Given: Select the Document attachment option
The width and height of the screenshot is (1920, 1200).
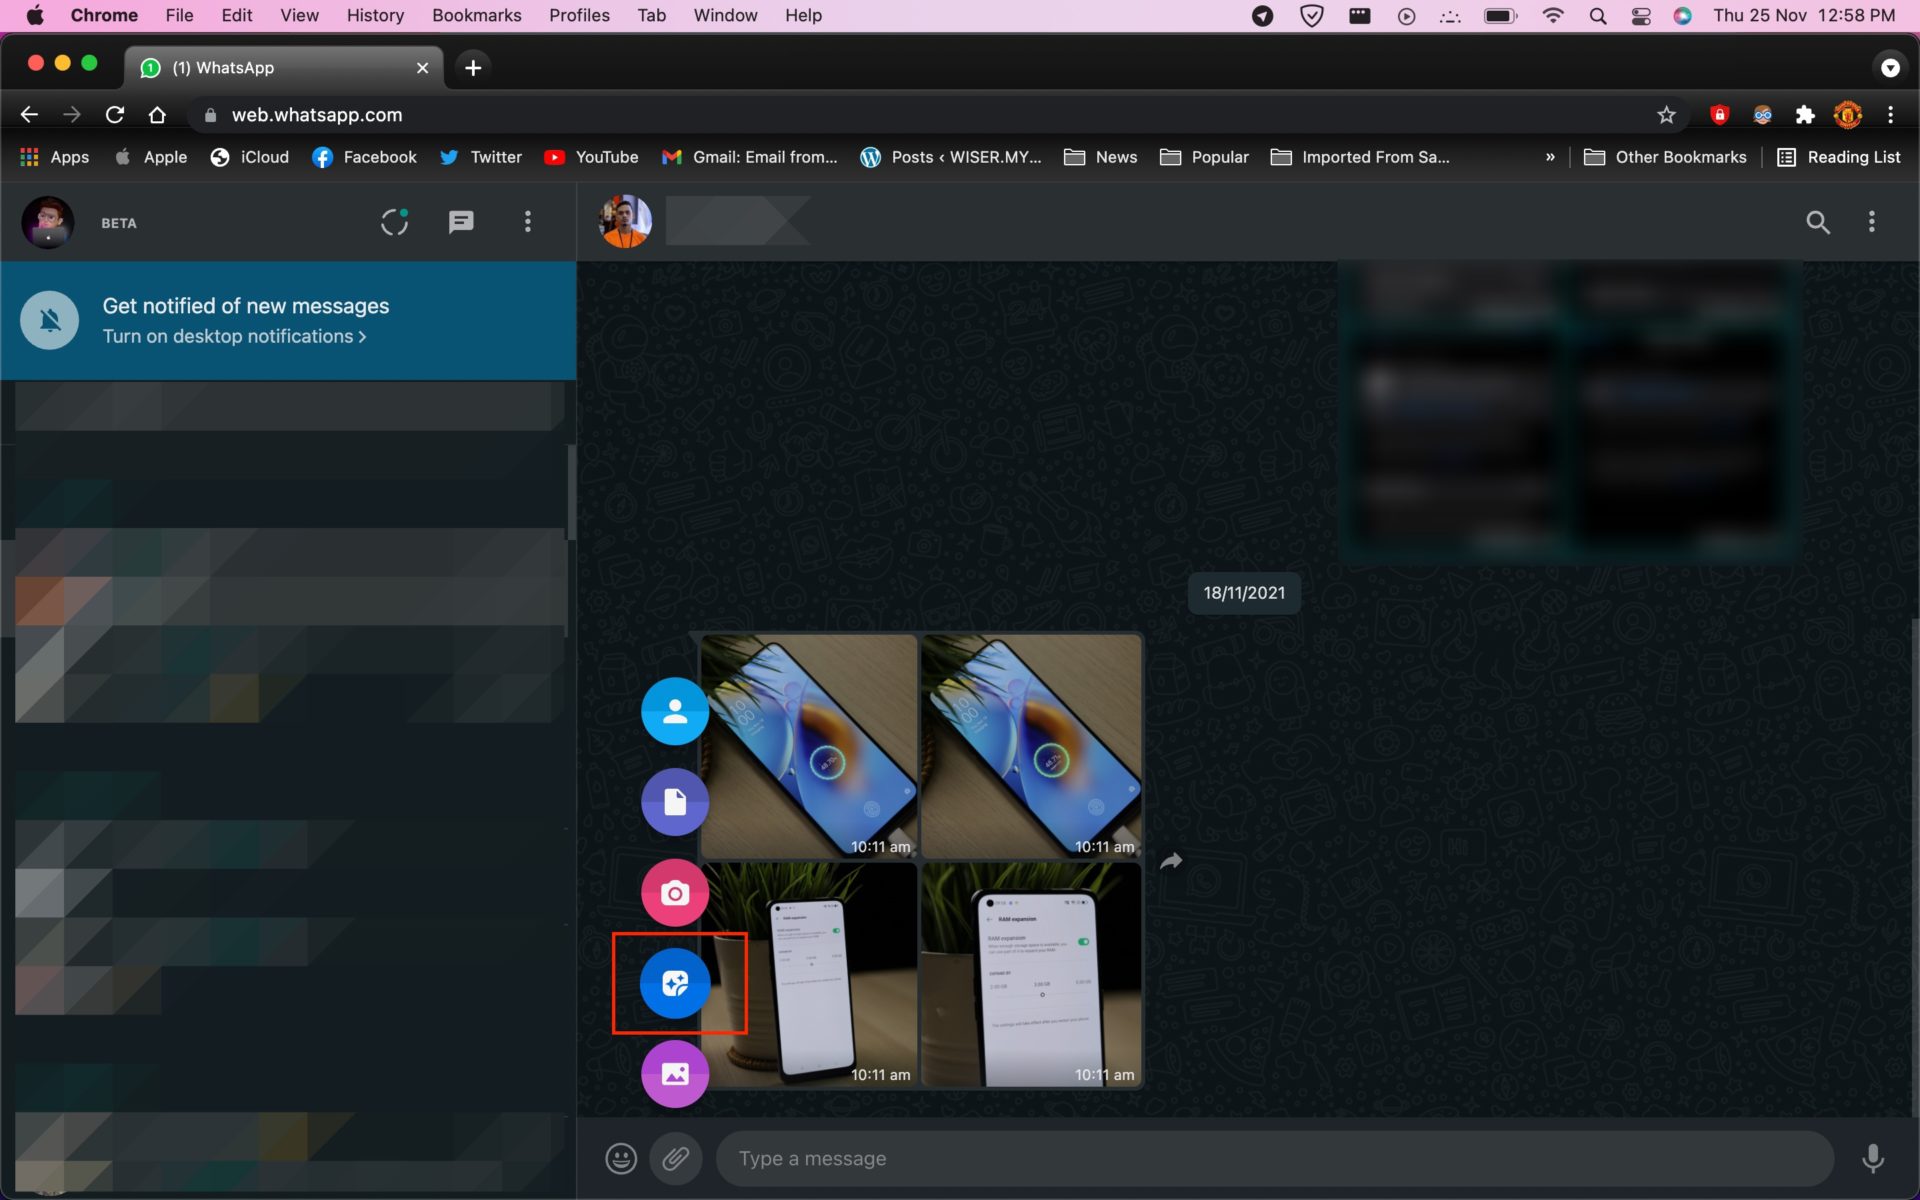Looking at the screenshot, I should point(675,802).
